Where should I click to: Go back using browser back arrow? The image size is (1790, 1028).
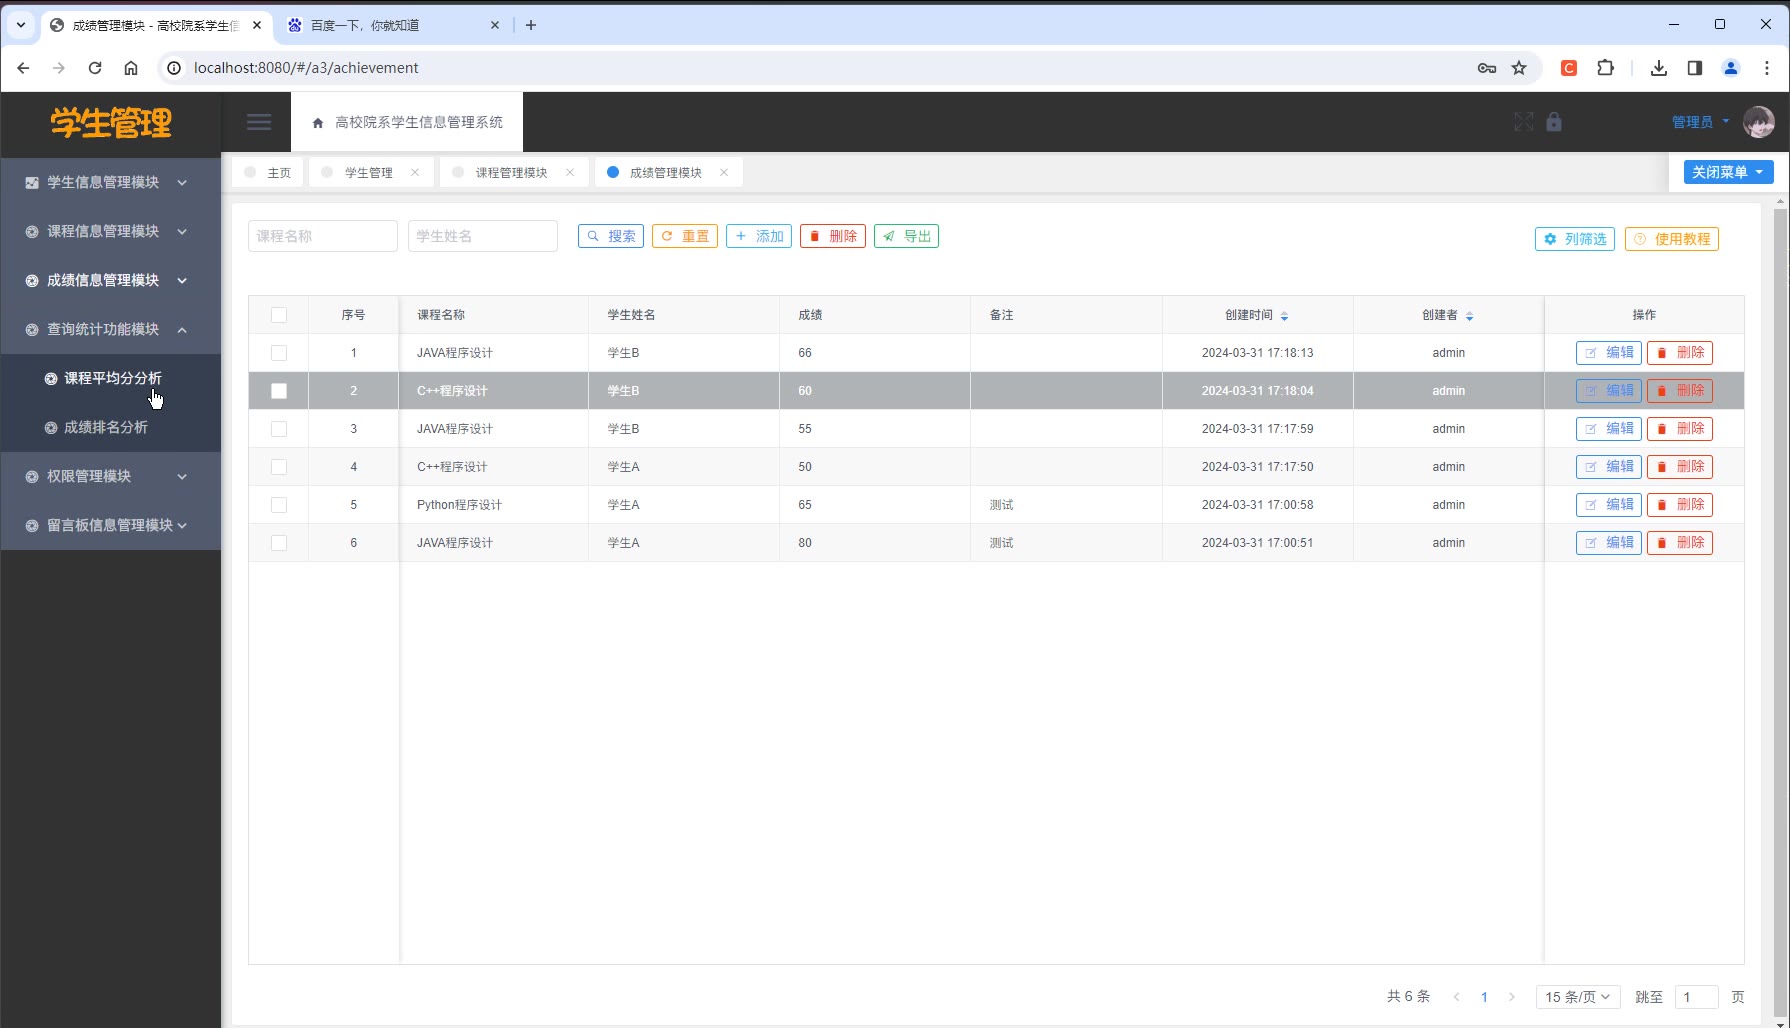24,68
